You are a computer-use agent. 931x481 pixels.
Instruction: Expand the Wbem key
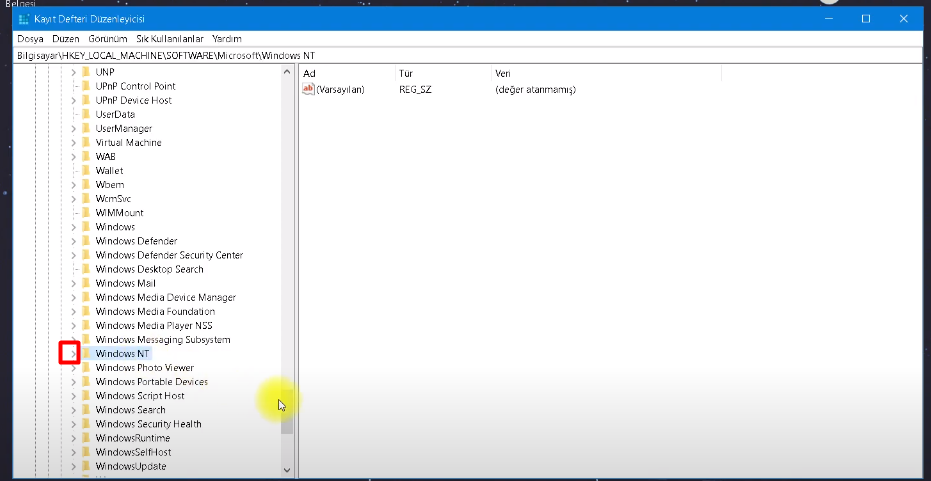coord(74,185)
